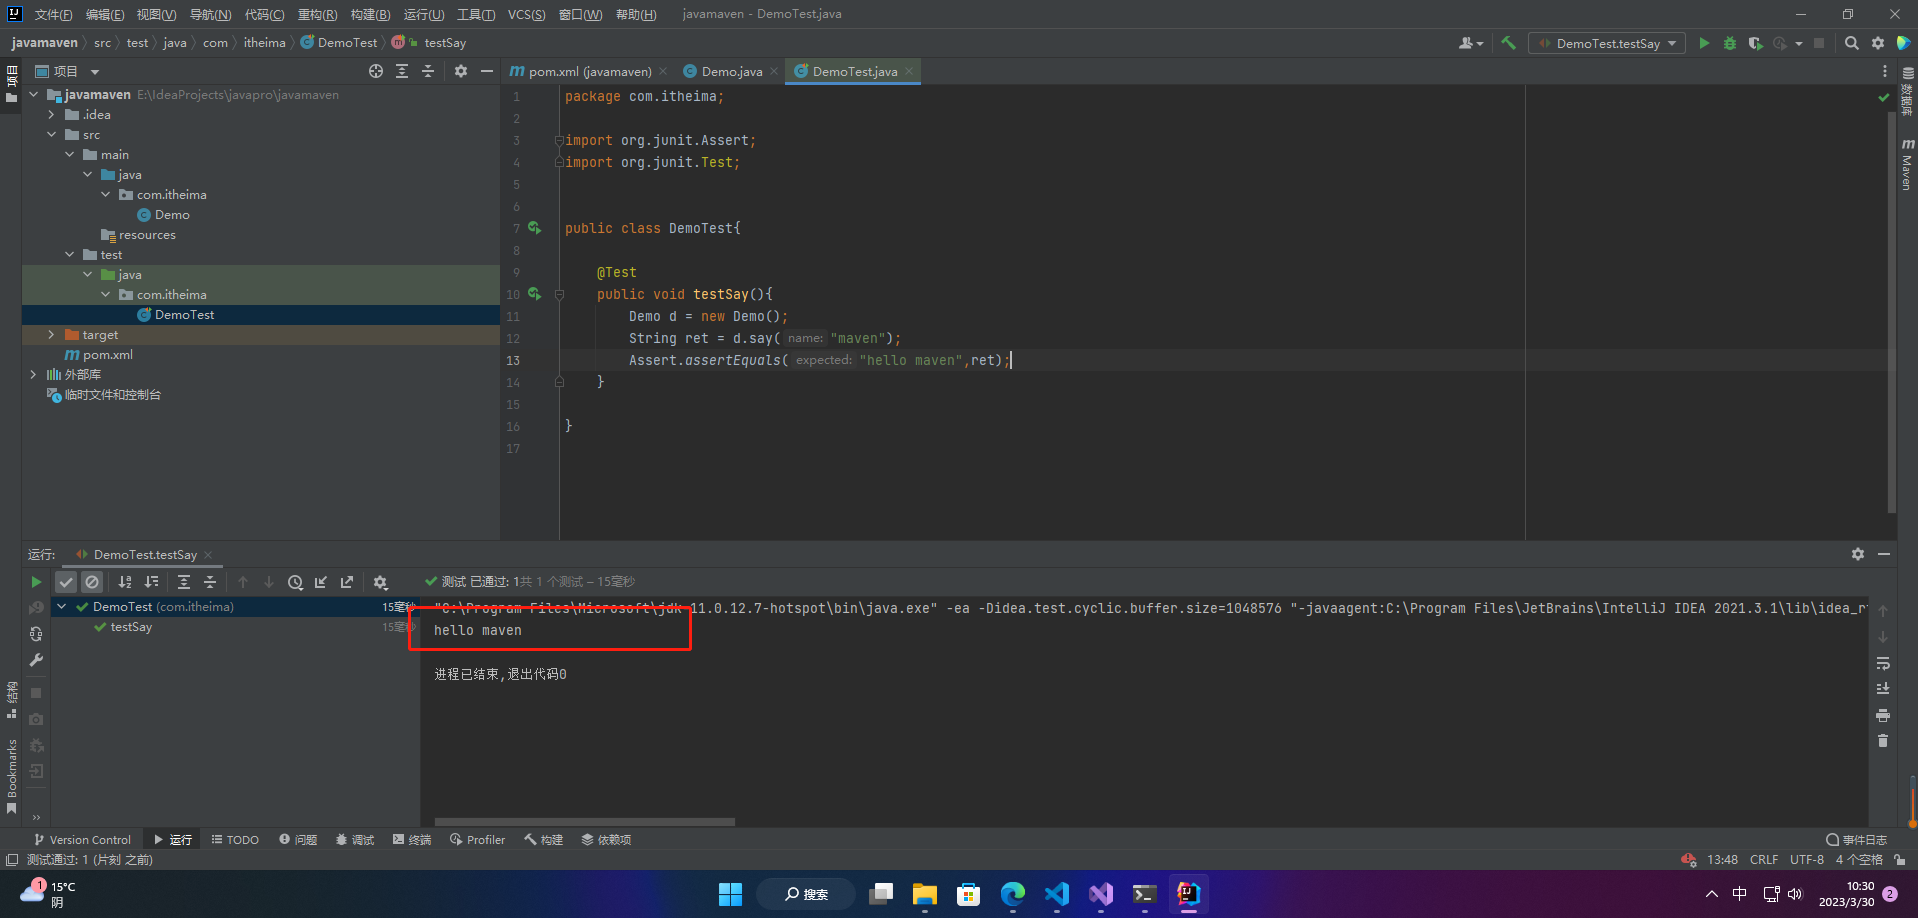This screenshot has width=1918, height=918.
Task: Switch to the Demo.java editor tab
Action: 730,71
